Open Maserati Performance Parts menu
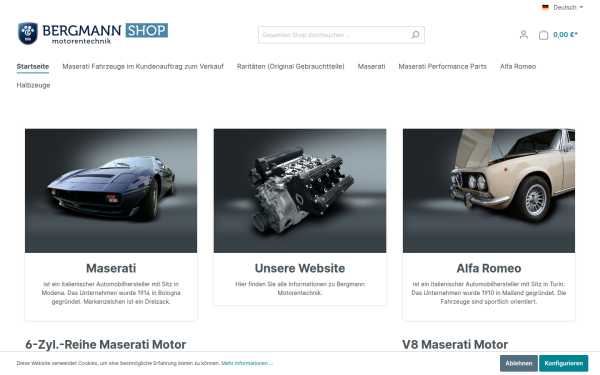The height and width of the screenshot is (375, 600). [x=442, y=66]
